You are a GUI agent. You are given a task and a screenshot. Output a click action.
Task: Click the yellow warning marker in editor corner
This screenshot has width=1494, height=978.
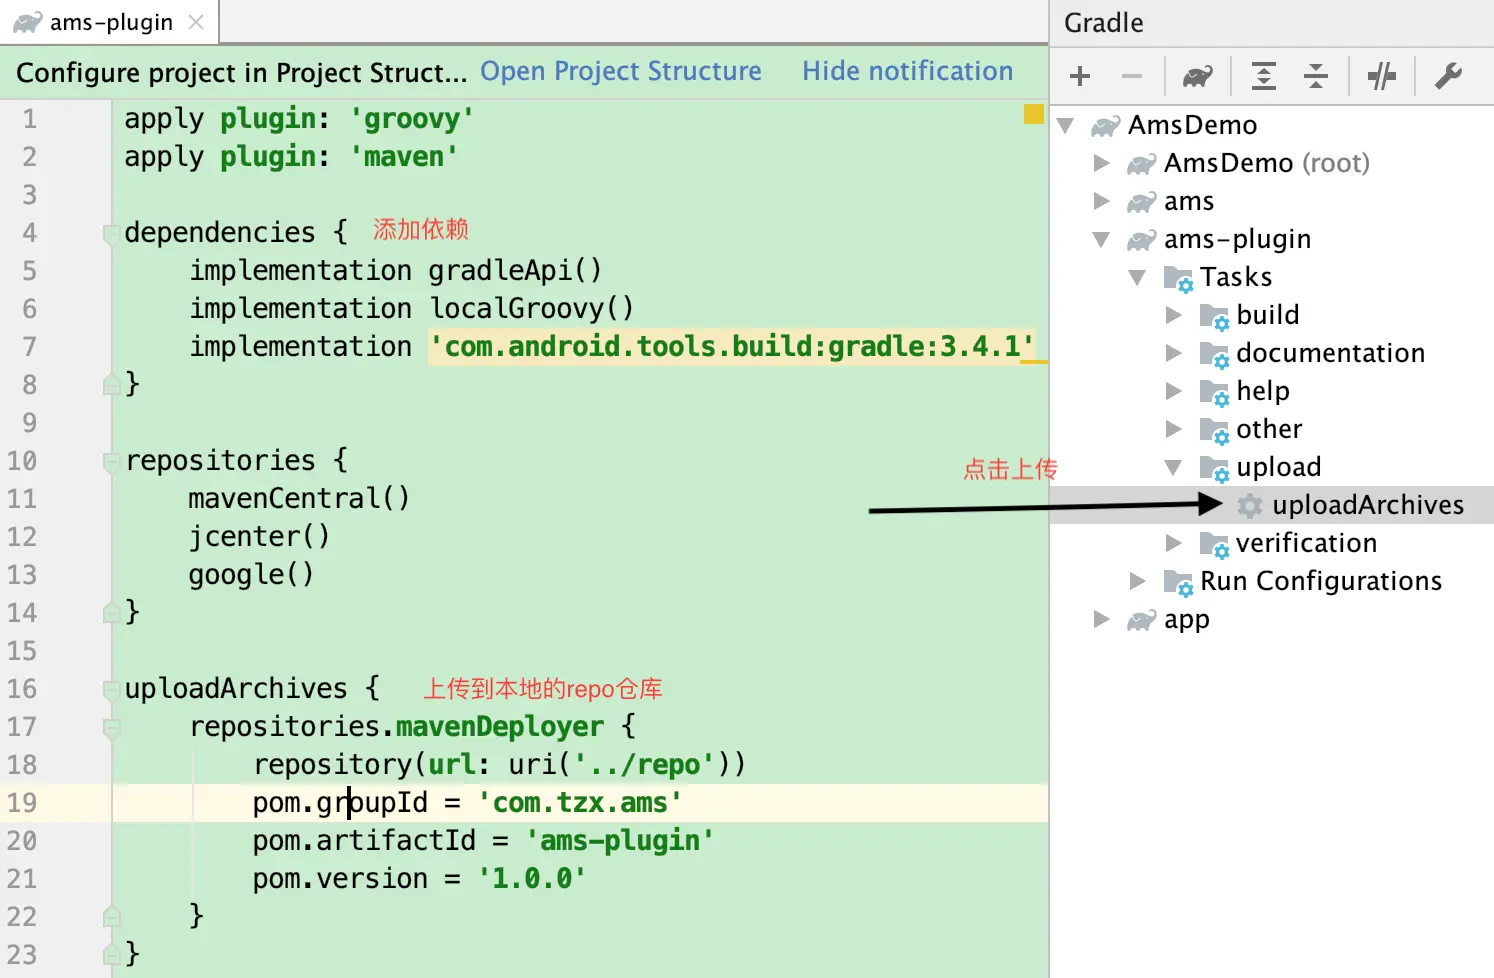[x=1034, y=114]
